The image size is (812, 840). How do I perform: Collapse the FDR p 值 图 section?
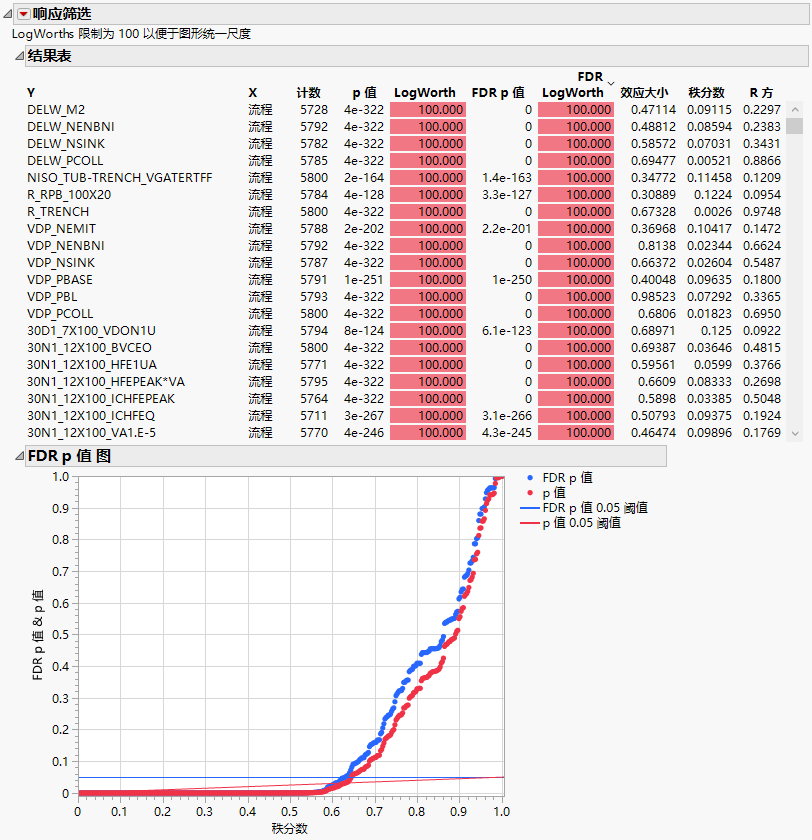(x=19, y=456)
